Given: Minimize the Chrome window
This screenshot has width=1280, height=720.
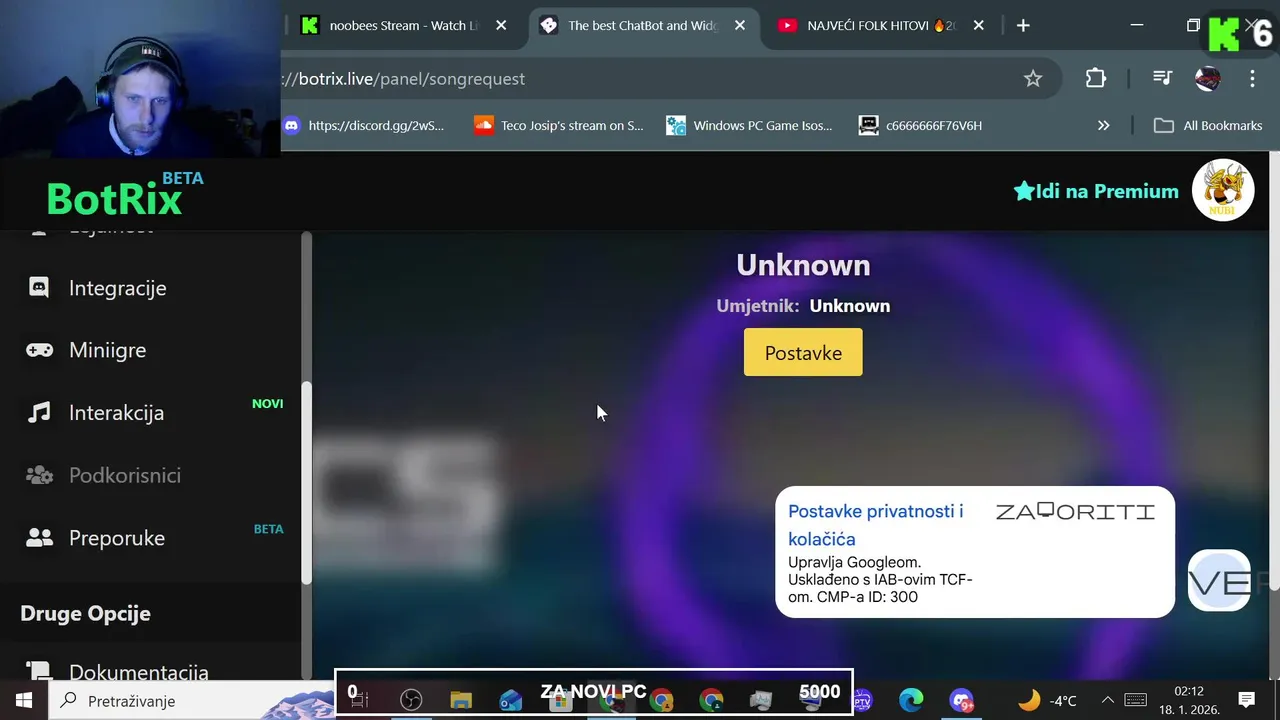Looking at the screenshot, I should 1137,25.
